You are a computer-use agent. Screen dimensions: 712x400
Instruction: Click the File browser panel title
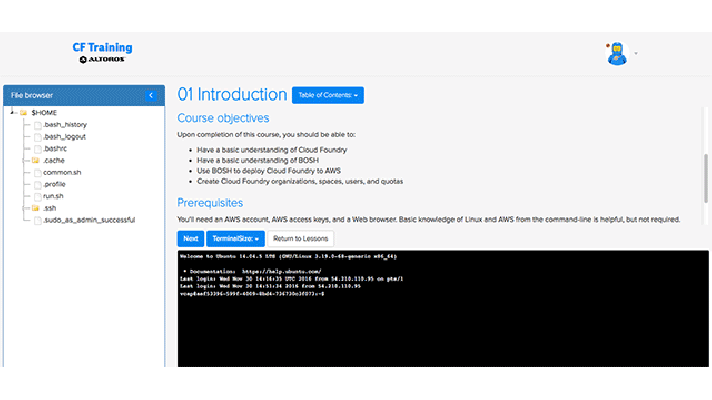32,95
